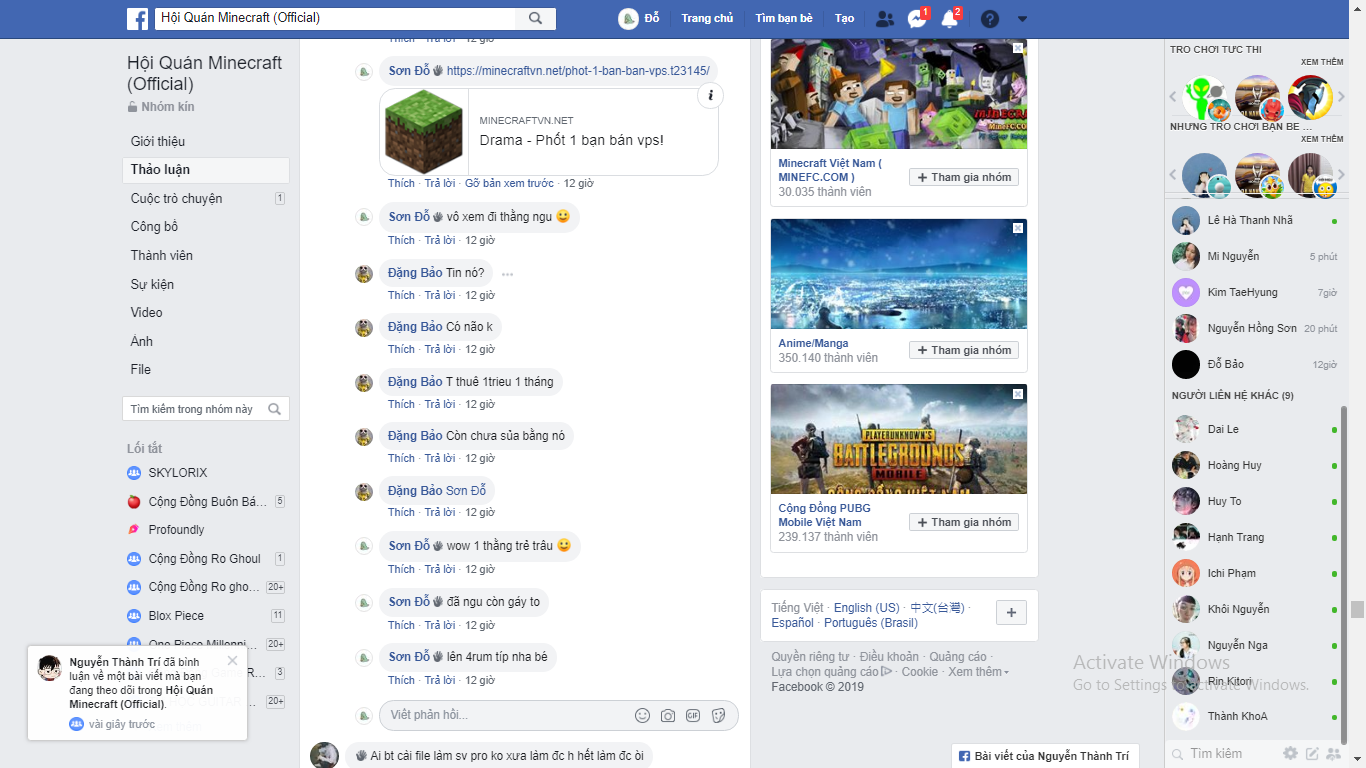Image resolution: width=1366 pixels, height=768 pixels.
Task: Open the account menu dropdown arrow
Action: (x=1022, y=19)
